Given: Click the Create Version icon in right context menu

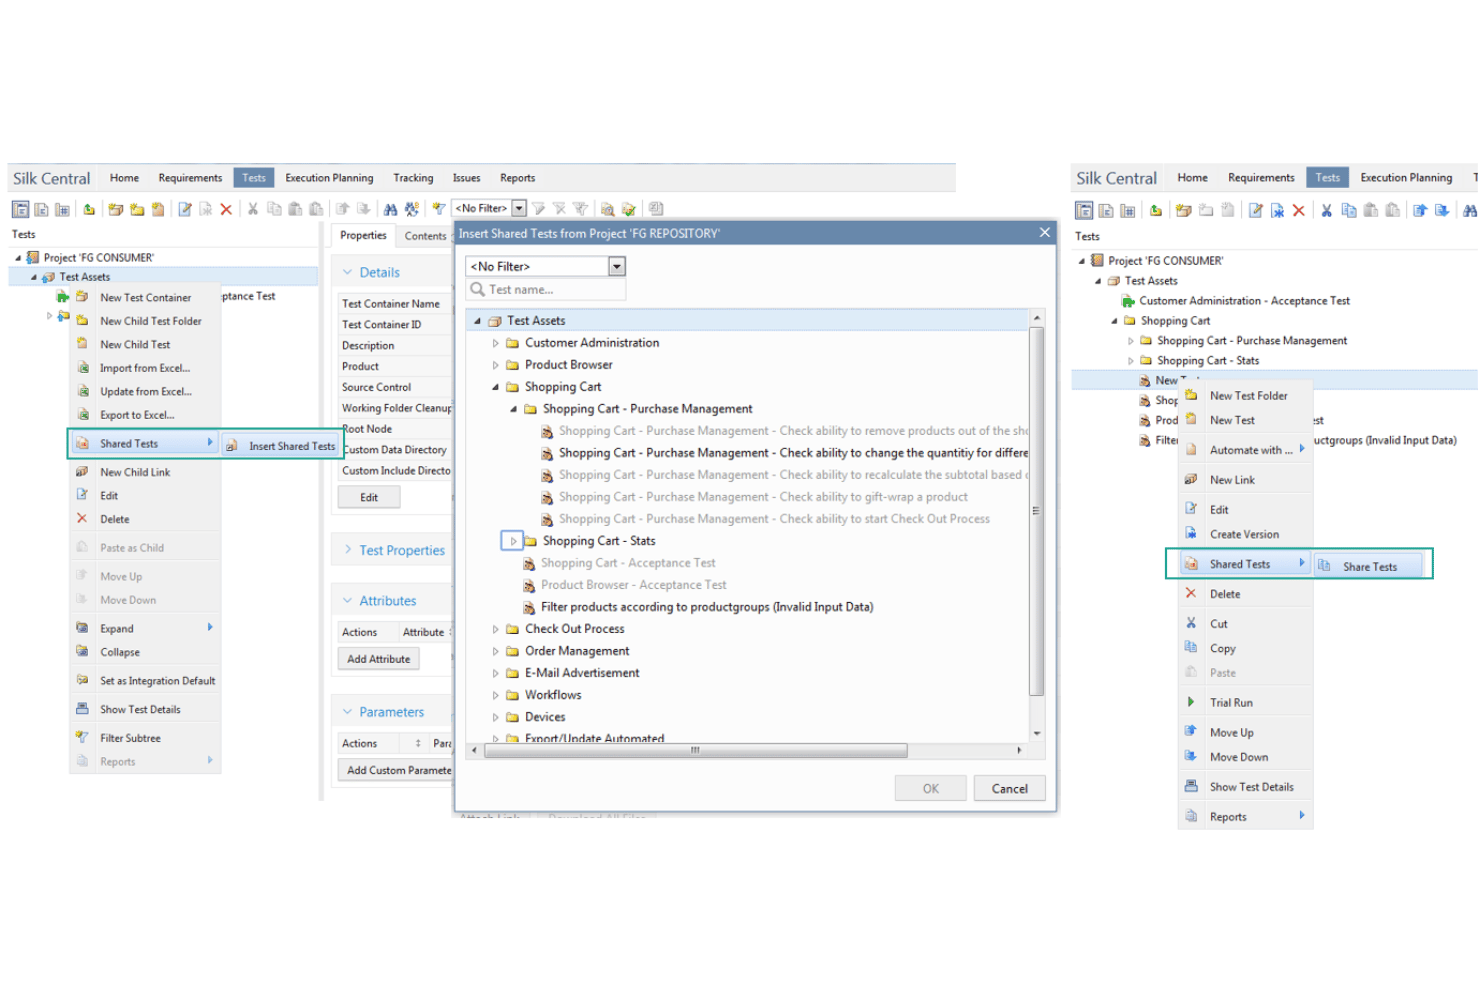Looking at the screenshot, I should pos(1191,534).
